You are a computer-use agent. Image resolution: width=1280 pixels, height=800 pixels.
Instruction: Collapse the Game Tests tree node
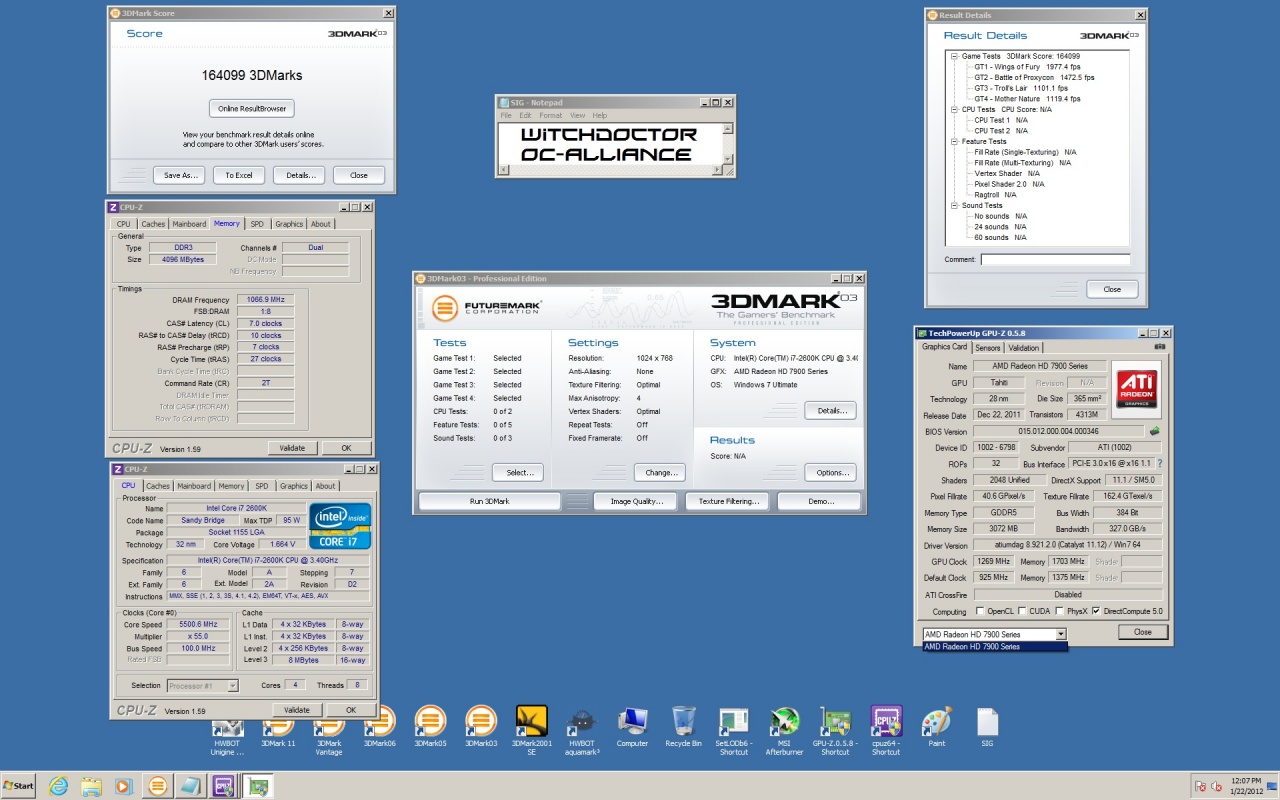click(954, 56)
